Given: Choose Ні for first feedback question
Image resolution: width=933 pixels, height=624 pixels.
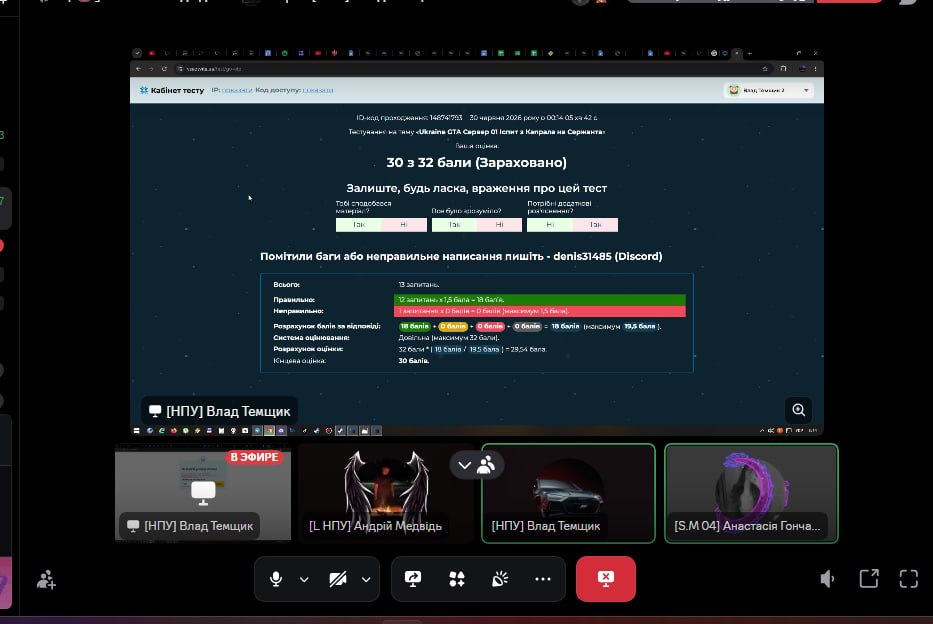Looking at the screenshot, I should [x=404, y=225].
